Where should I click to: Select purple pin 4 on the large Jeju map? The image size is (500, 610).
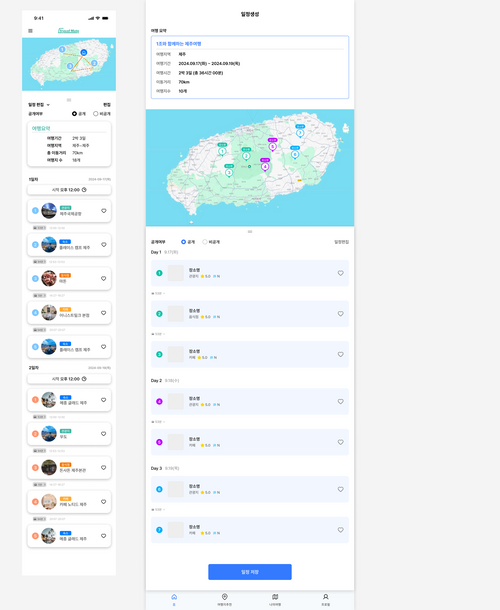[x=265, y=165]
